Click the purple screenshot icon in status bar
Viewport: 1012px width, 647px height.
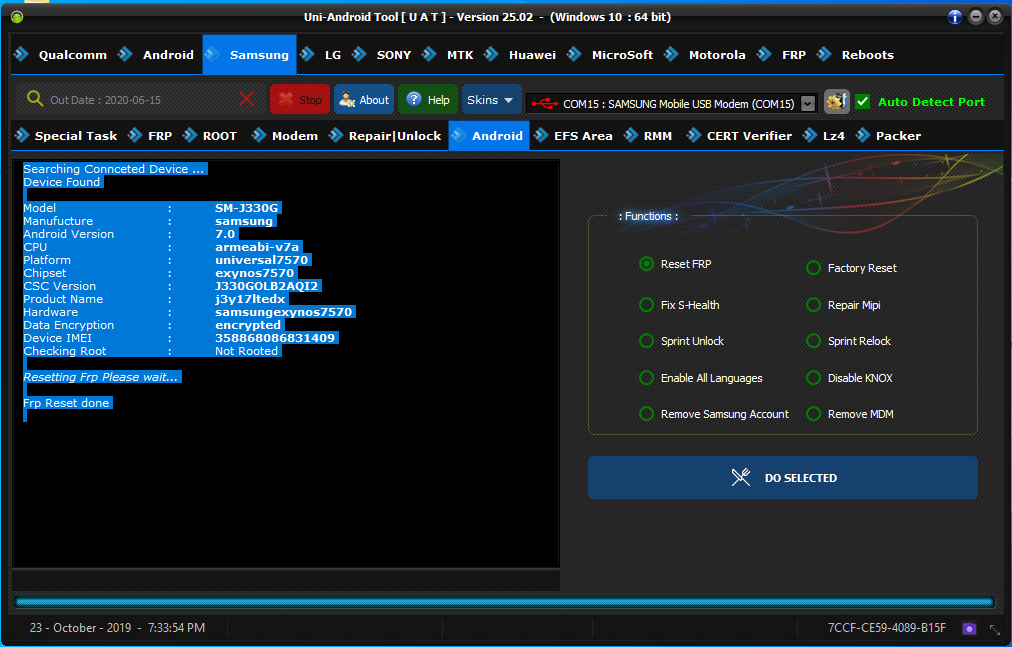(x=969, y=628)
